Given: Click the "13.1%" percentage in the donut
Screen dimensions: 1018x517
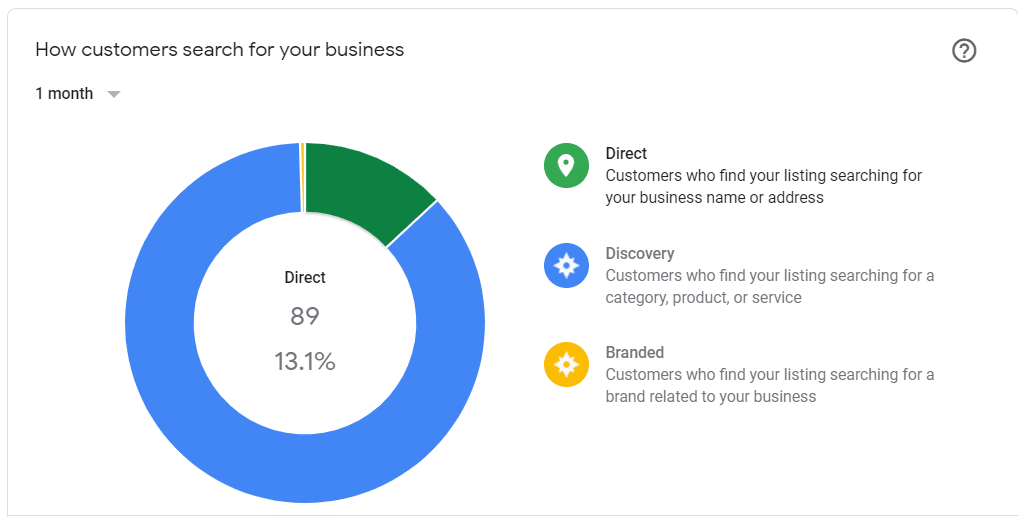Looking at the screenshot, I should click(304, 362).
